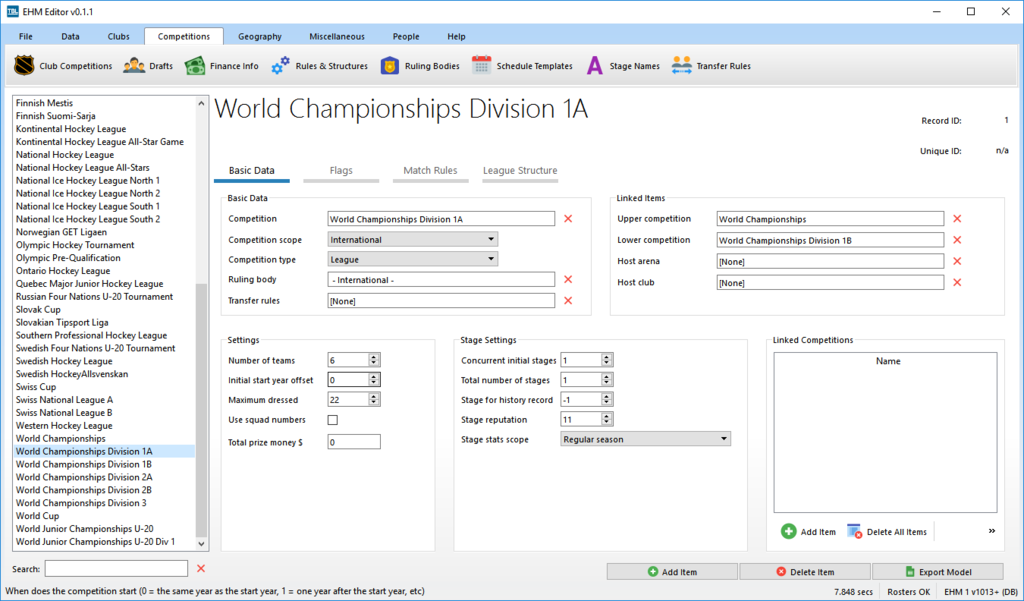
Task: Open the Miscellaneous menu tab
Action: pos(337,37)
